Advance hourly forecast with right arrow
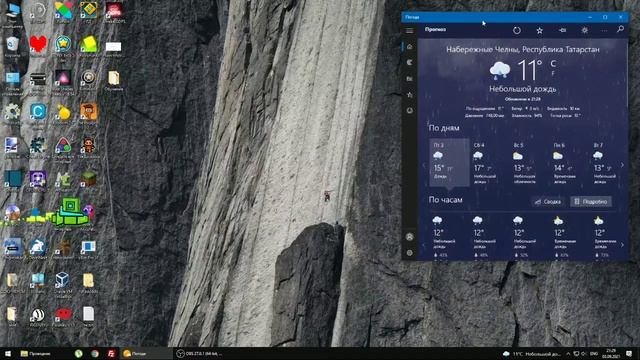This screenshot has height=360, width=640. 622,245
